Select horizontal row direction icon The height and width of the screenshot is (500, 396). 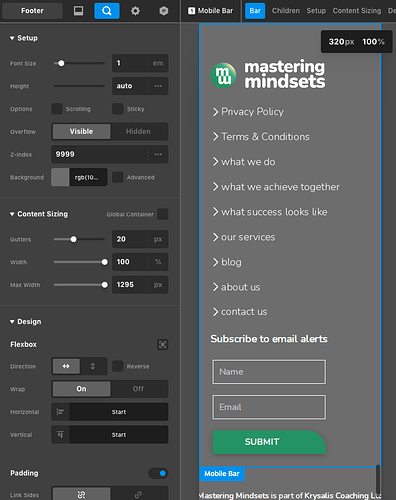pos(66,366)
